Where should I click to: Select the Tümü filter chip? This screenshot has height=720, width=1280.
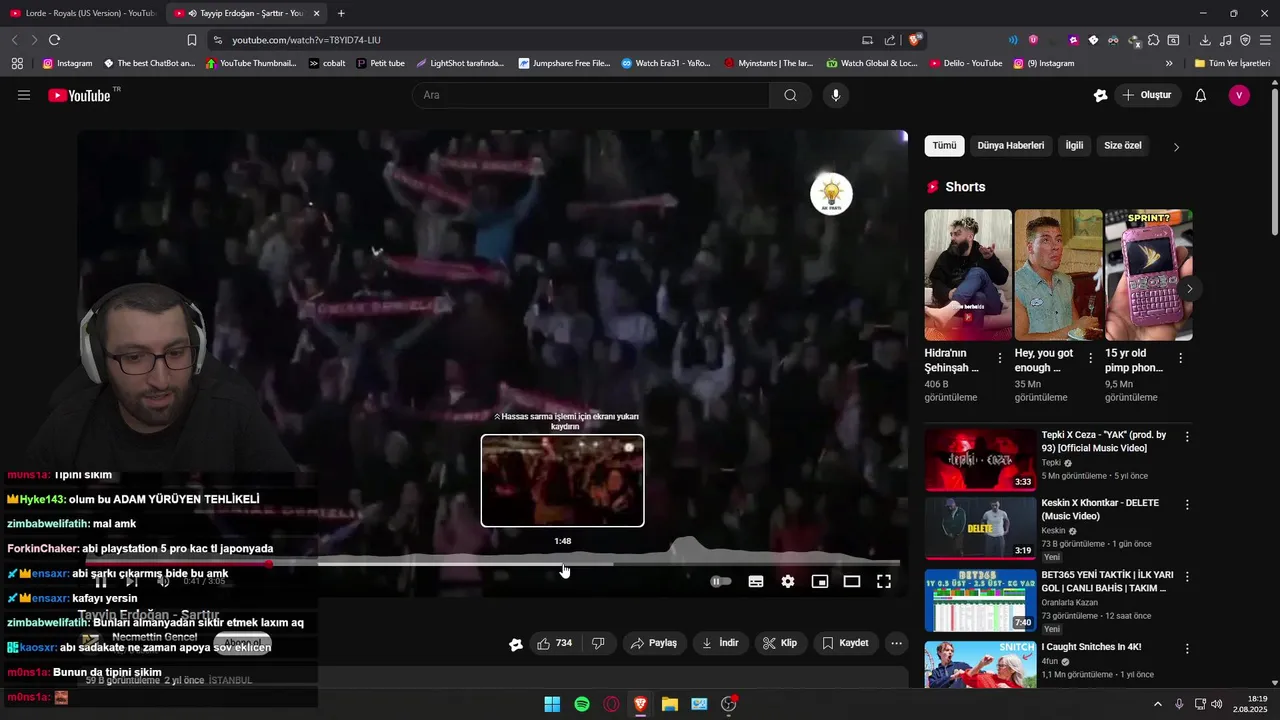(x=944, y=146)
